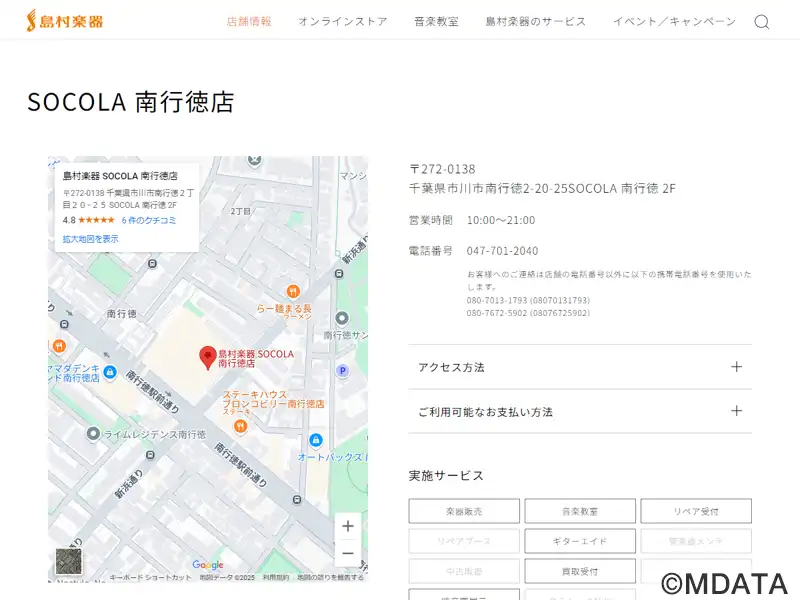Viewport: 800px width, 600px height.
Task: Click the SOCOLA 南行徳店 page heading
Action: point(131,102)
